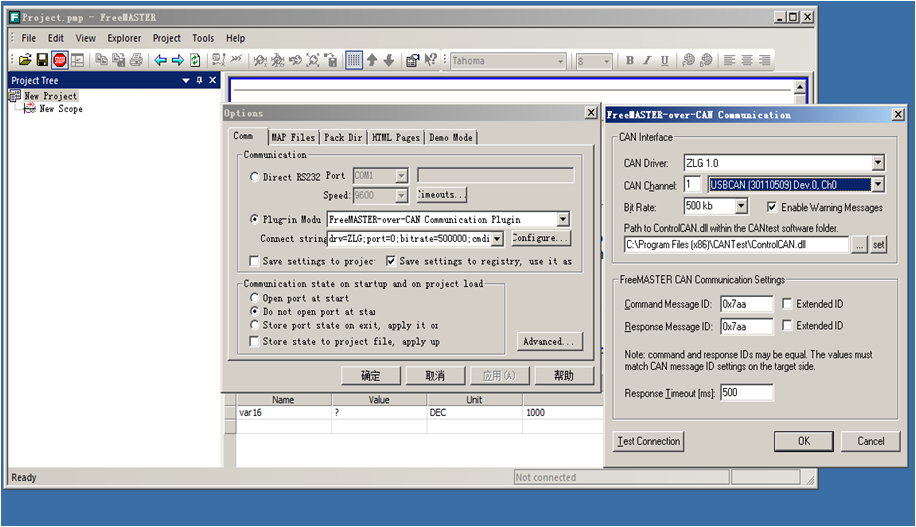Check Store state to project file
Screen dimensions: 916x527
(x=254, y=341)
